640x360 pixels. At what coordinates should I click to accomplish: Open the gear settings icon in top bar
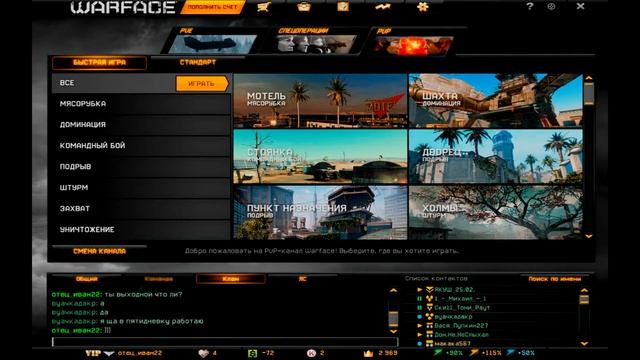tap(422, 7)
